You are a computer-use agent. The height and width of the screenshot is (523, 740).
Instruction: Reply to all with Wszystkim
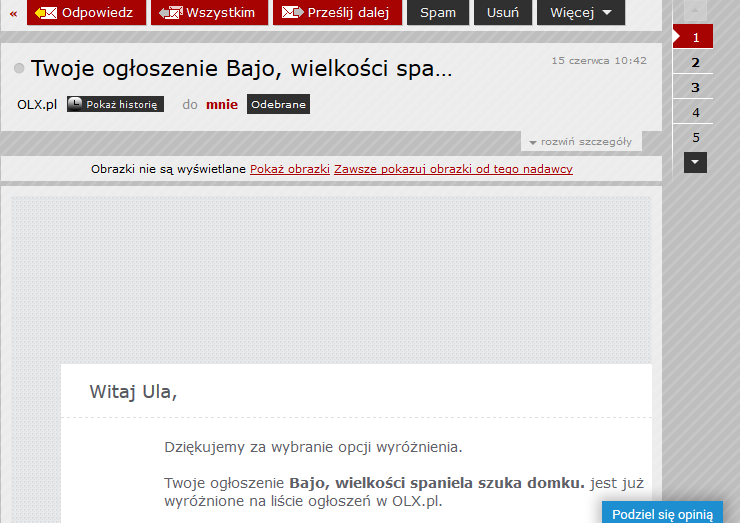pos(209,12)
